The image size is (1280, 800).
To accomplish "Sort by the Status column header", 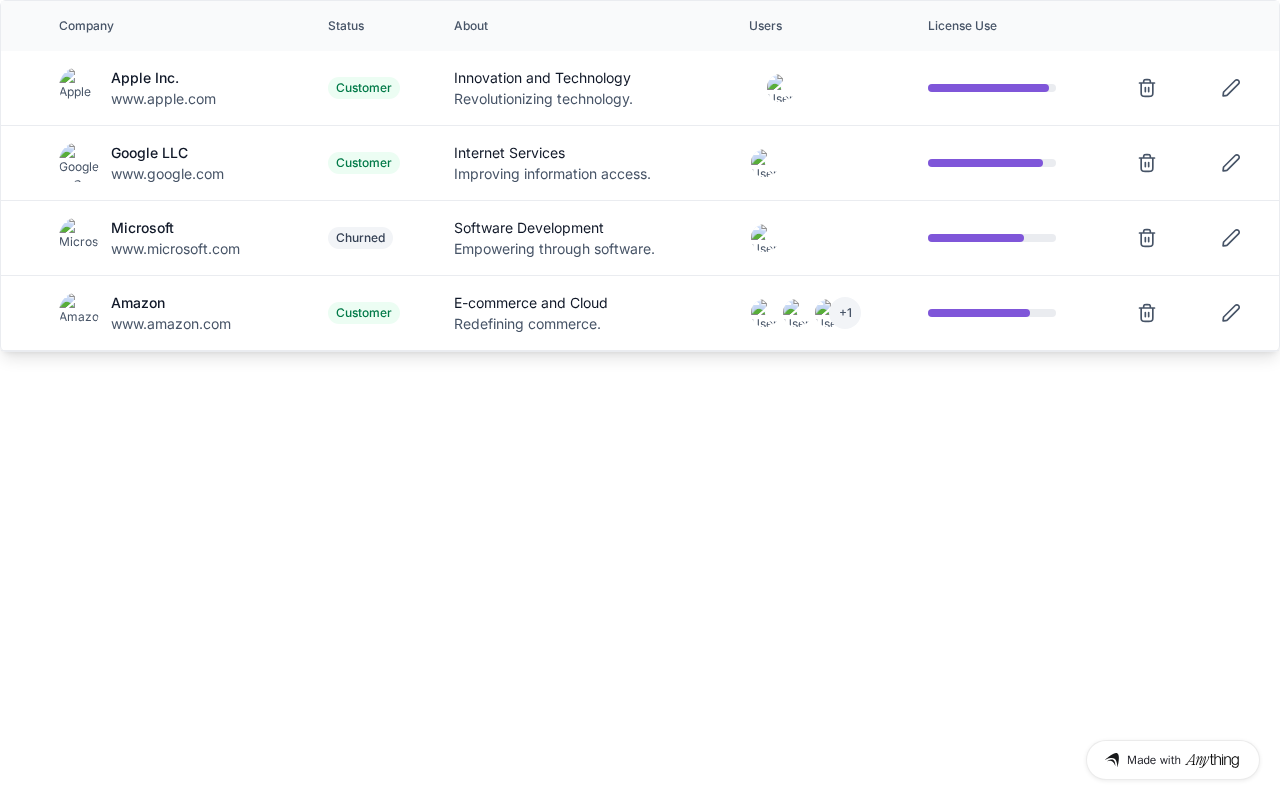I will pos(346,26).
